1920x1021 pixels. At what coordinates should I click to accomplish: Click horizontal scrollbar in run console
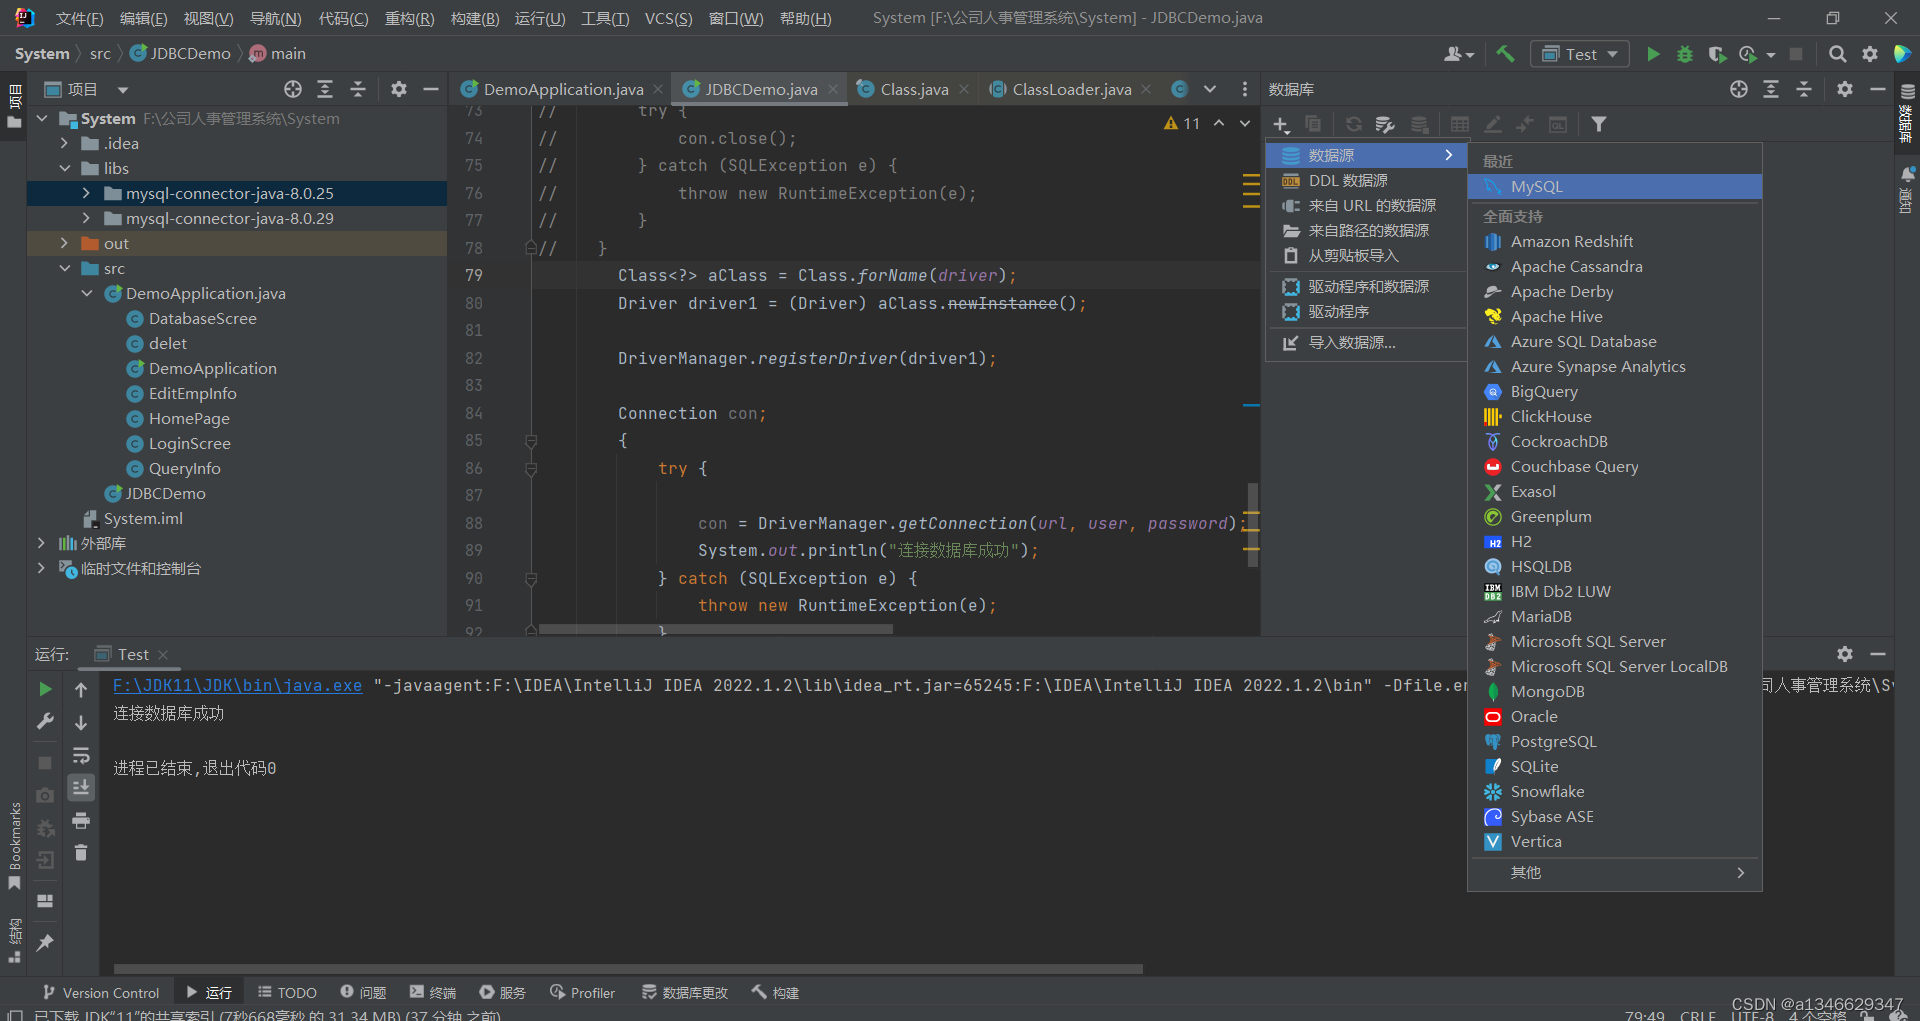628,968
